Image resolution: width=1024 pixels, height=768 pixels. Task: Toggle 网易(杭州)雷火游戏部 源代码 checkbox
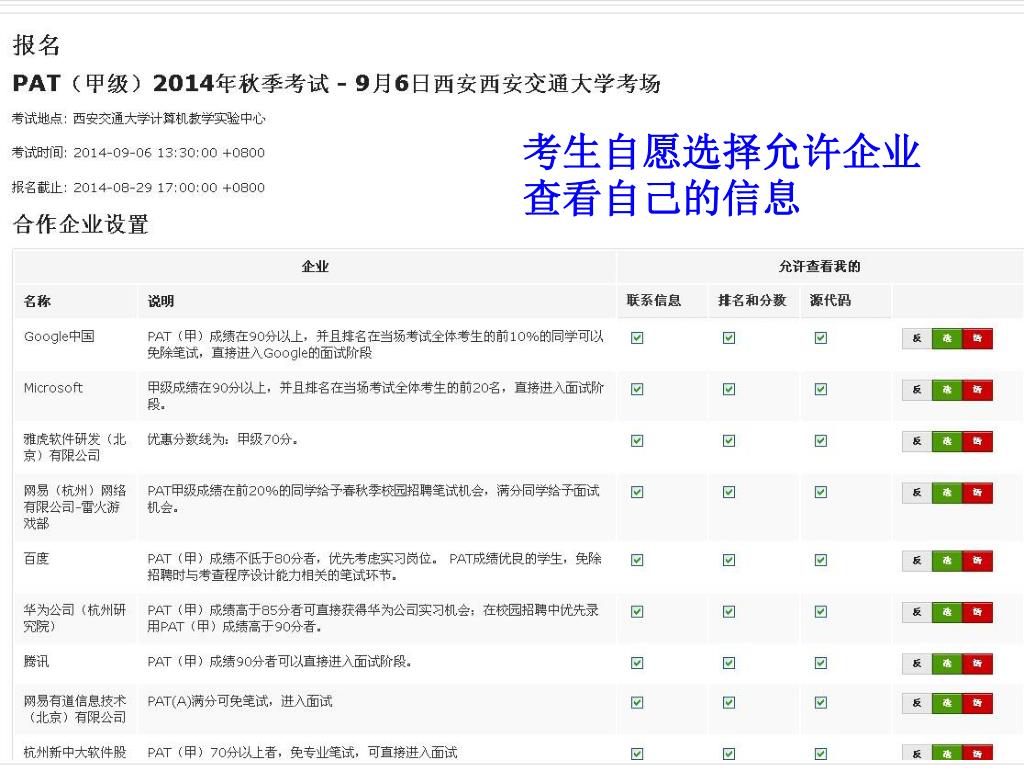[821, 492]
